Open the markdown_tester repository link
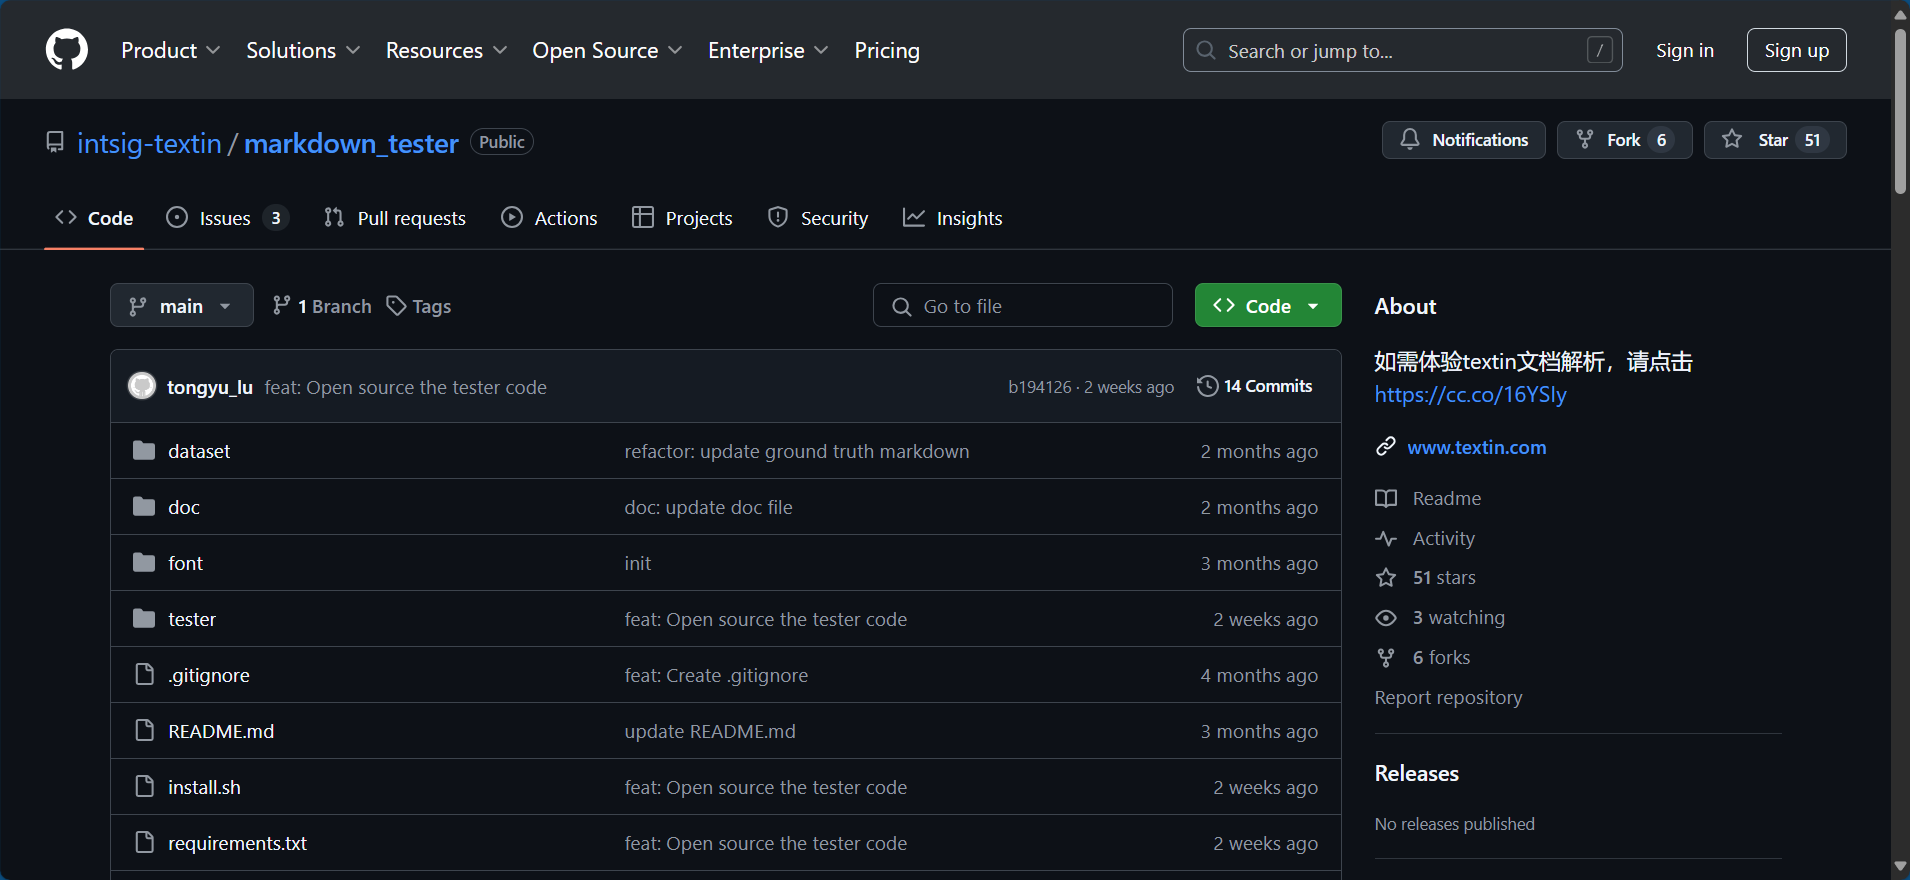The width and height of the screenshot is (1910, 880). tap(351, 143)
